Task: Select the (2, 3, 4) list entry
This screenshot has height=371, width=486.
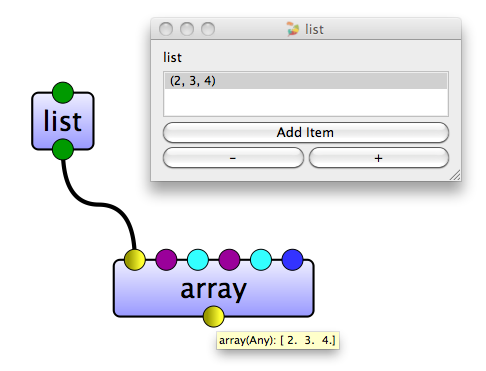Action: coord(306,81)
